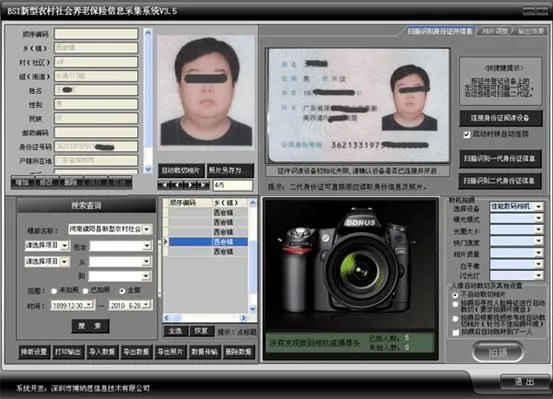Viewport: 553px width, 399px height.
Task: Open the 曝光模式 dropdown
Action: pyautogui.click(x=539, y=219)
